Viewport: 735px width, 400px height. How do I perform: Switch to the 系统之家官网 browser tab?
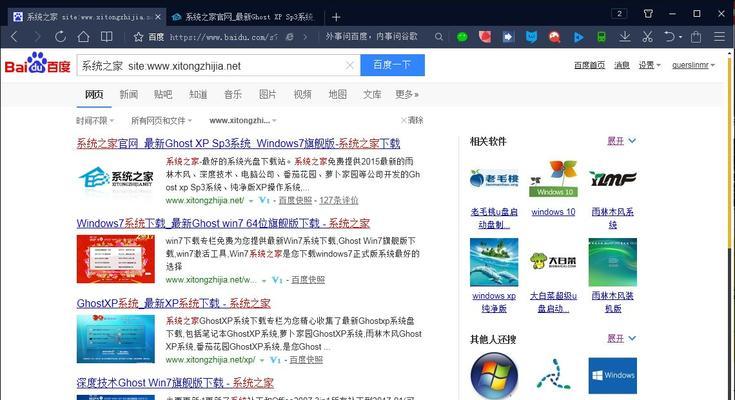click(244, 17)
